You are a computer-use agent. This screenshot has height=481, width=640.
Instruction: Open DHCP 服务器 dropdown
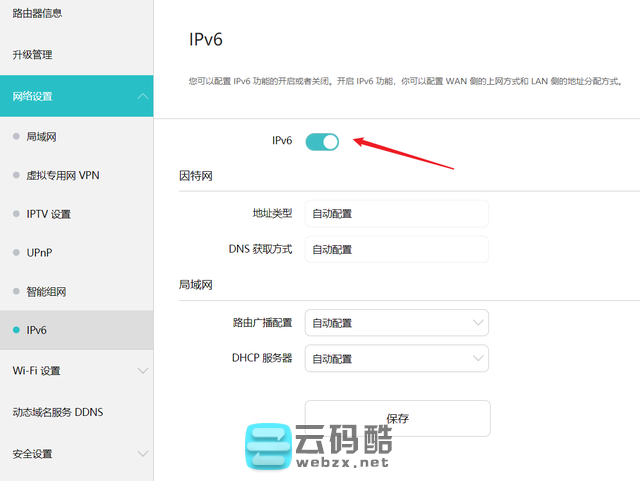tap(396, 358)
